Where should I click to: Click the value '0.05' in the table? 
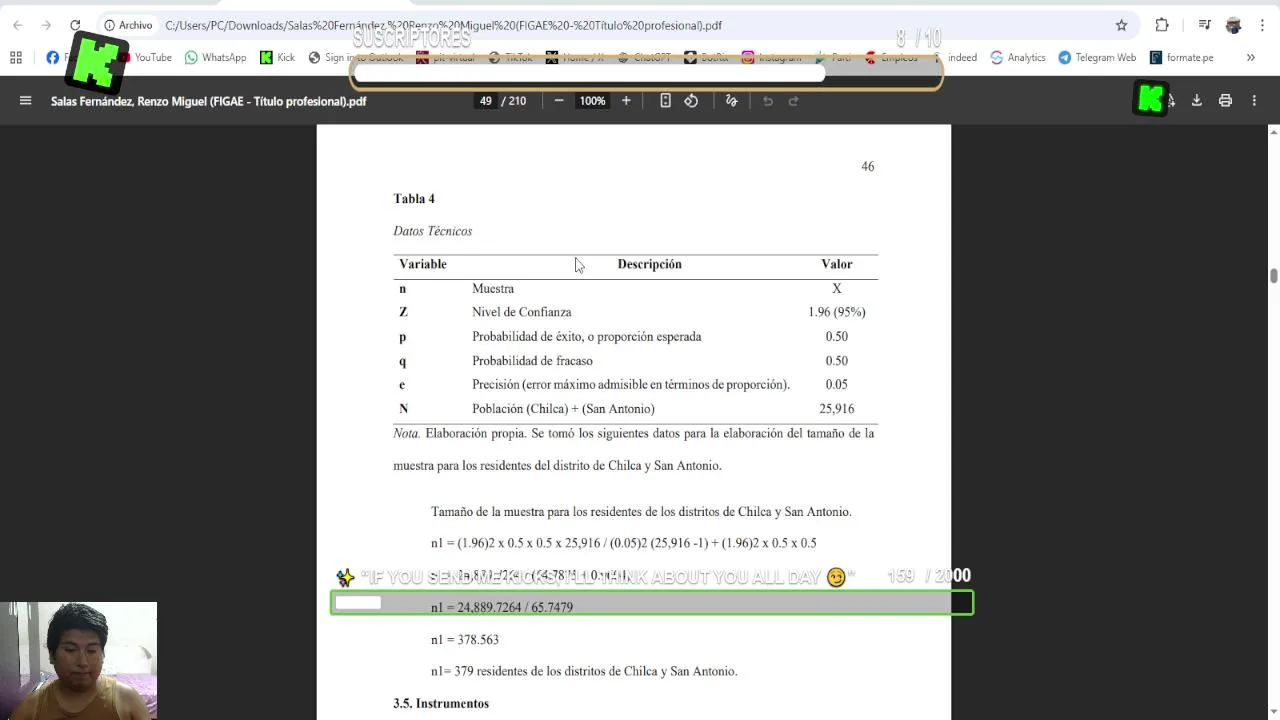837,385
